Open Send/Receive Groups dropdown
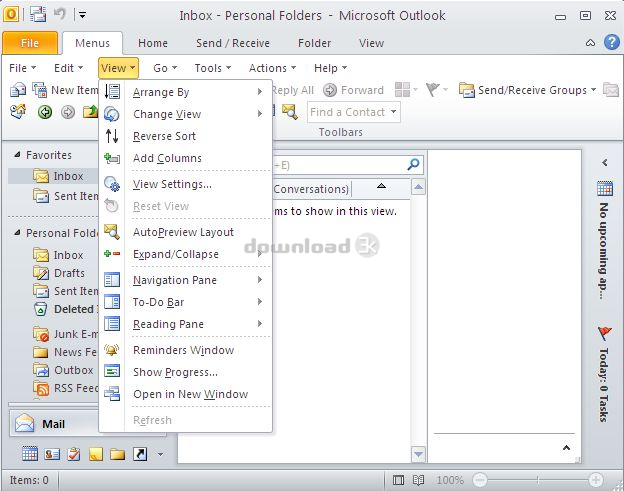 click(x=527, y=90)
